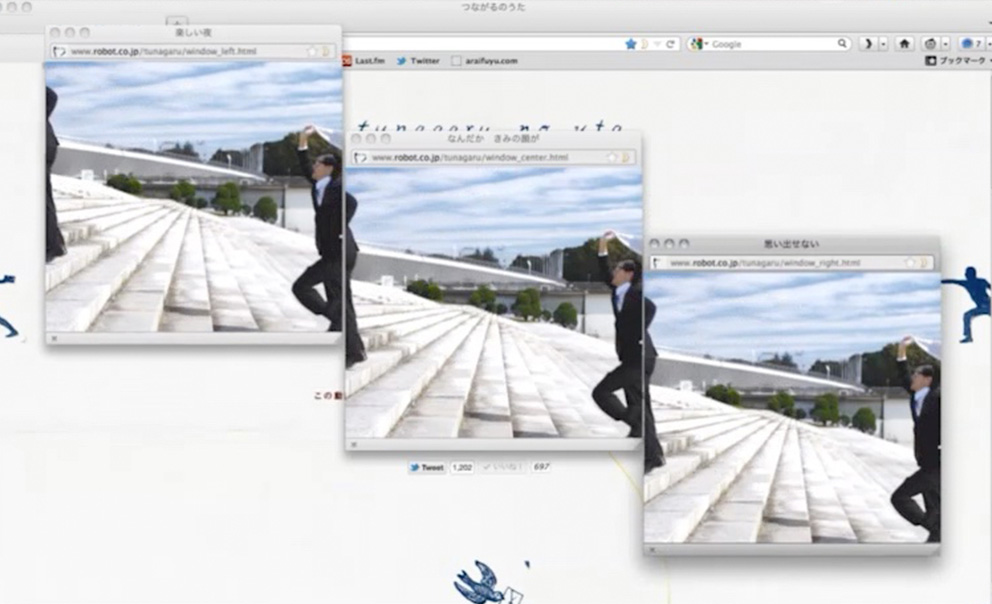Click the site icon in window_center address bar
This screenshot has height=604, width=992.
click(360, 157)
